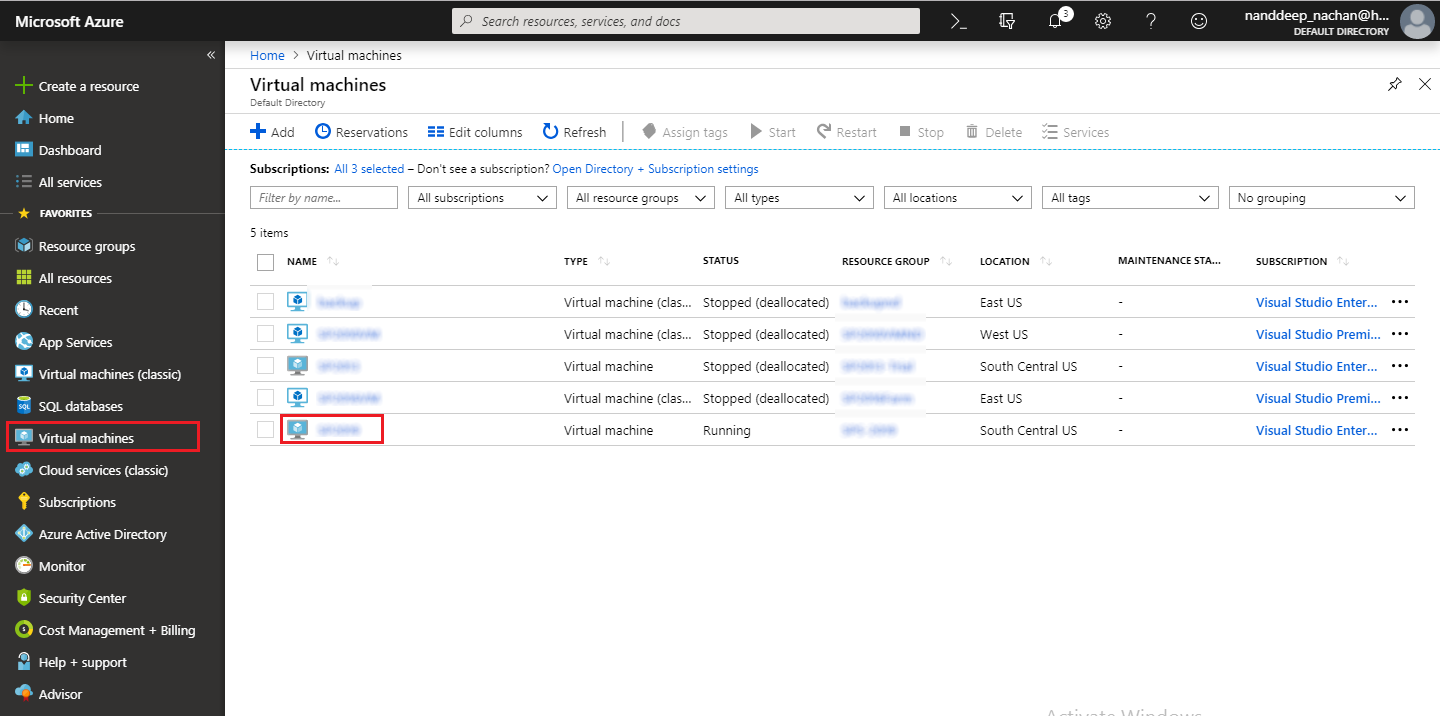
Task: Open the ellipsis menu for the Running VM
Action: (x=1400, y=430)
